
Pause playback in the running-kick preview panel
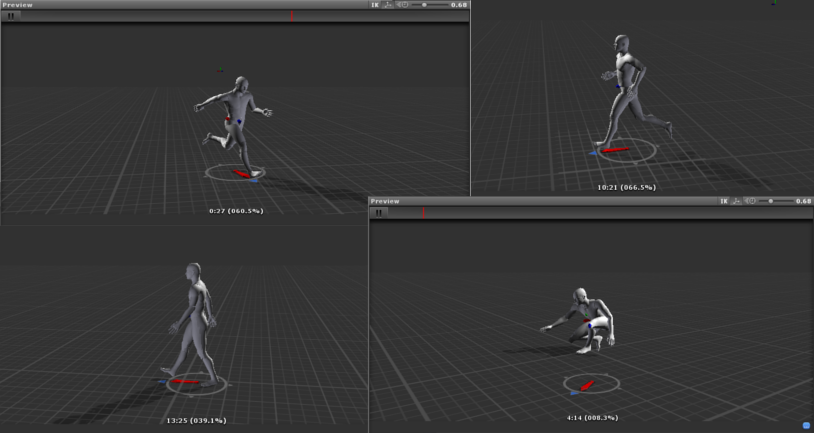11,16
